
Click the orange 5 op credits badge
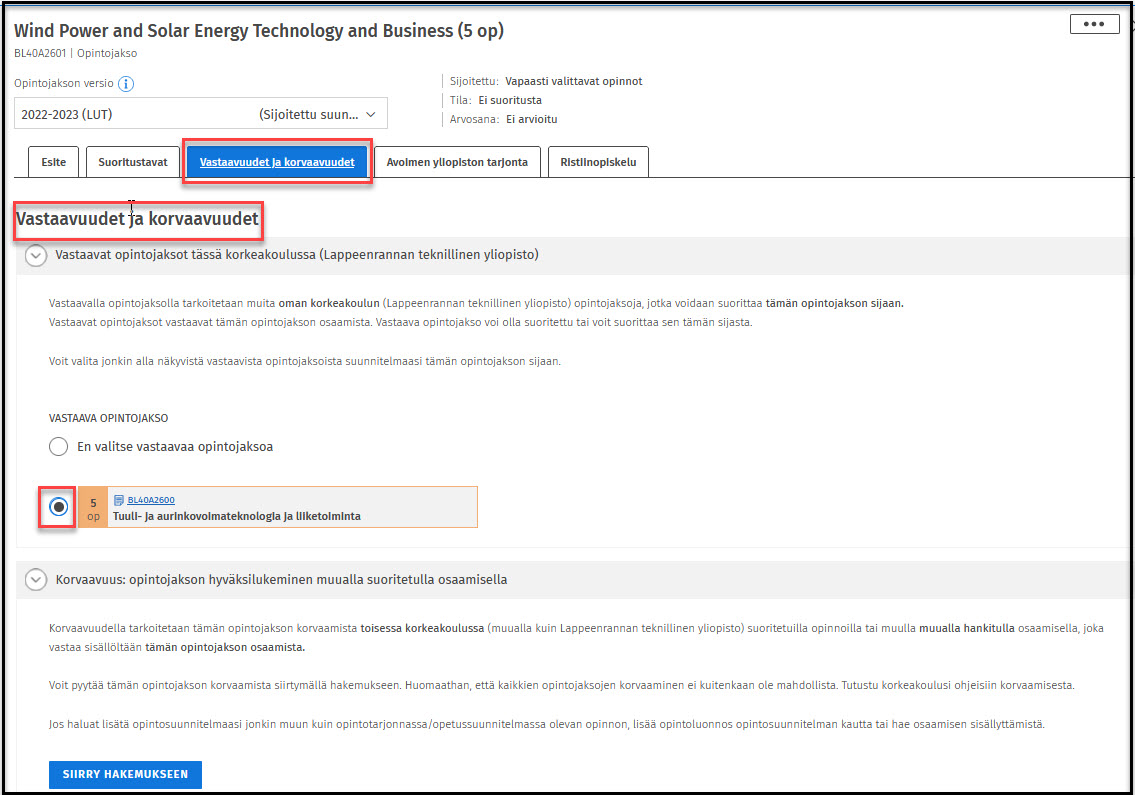pyautogui.click(x=93, y=508)
